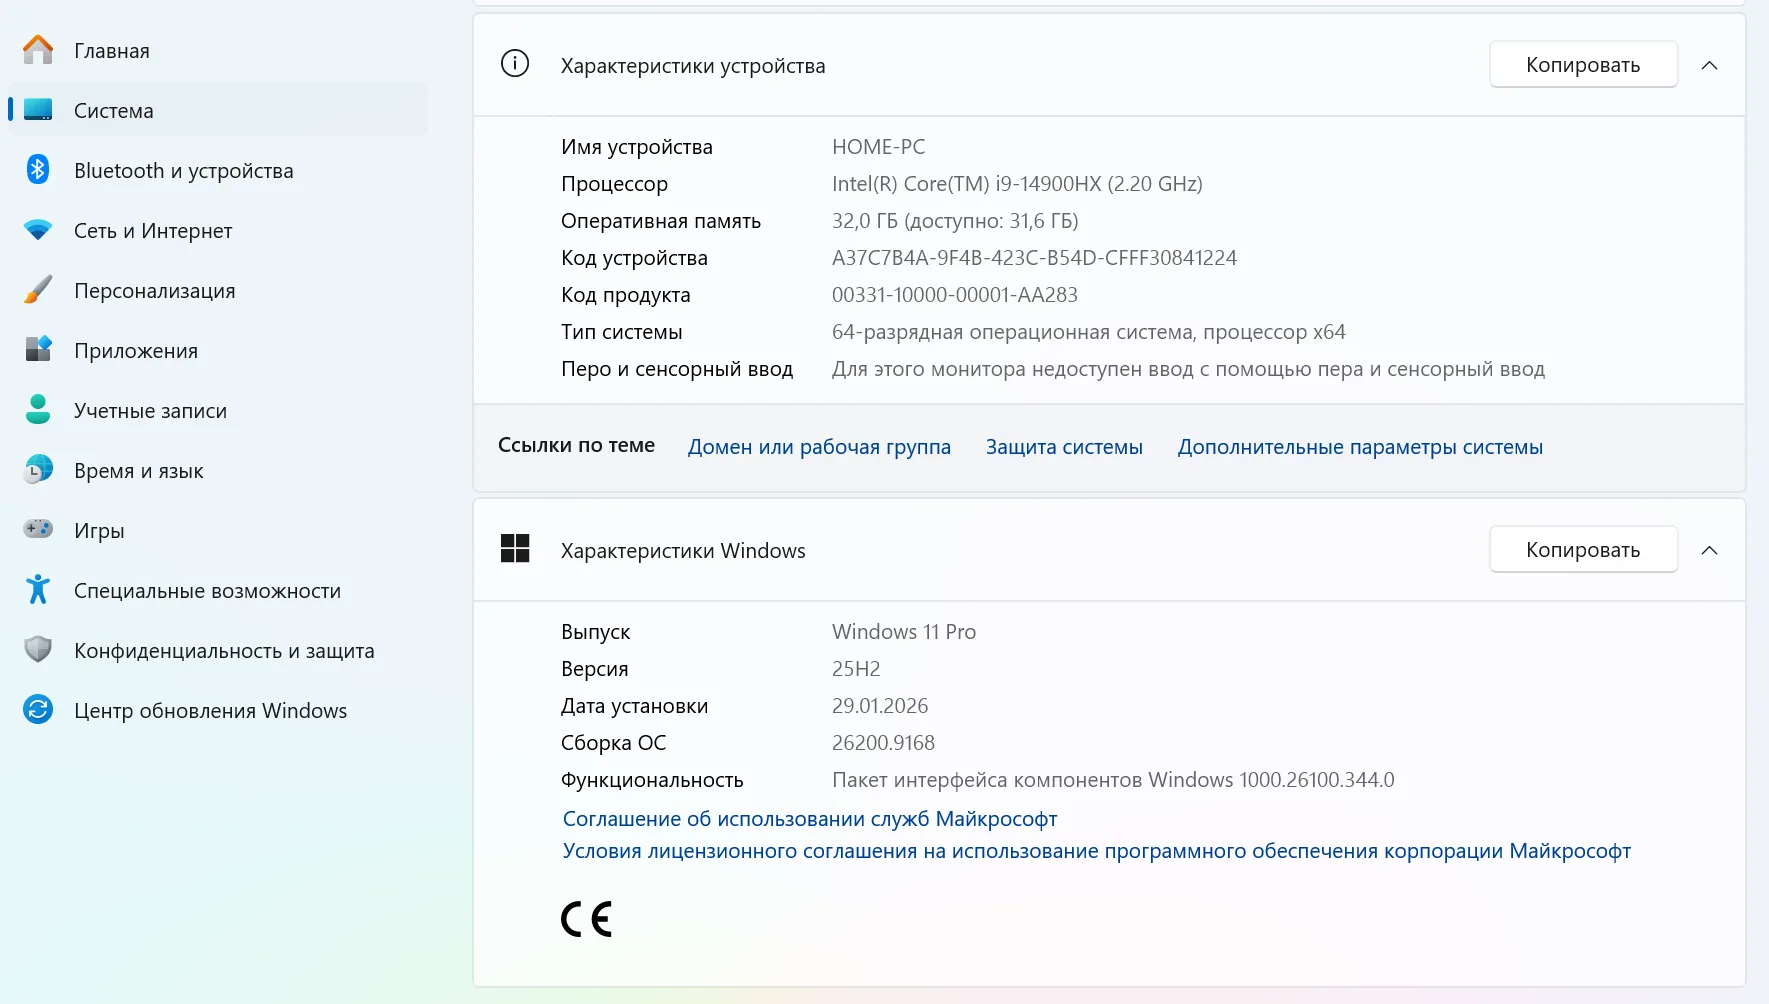This screenshot has height=1004, width=1769.
Task: Click the Wi-Fi network icon
Action: 38,230
